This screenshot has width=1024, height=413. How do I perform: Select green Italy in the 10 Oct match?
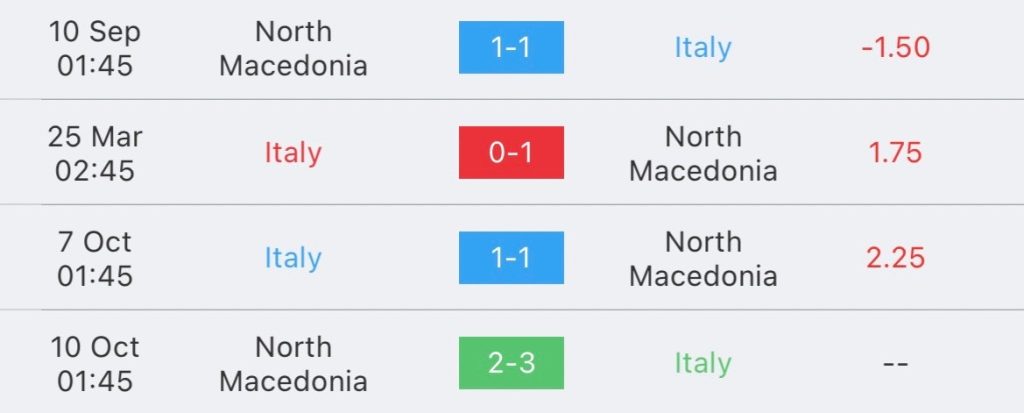click(x=703, y=363)
